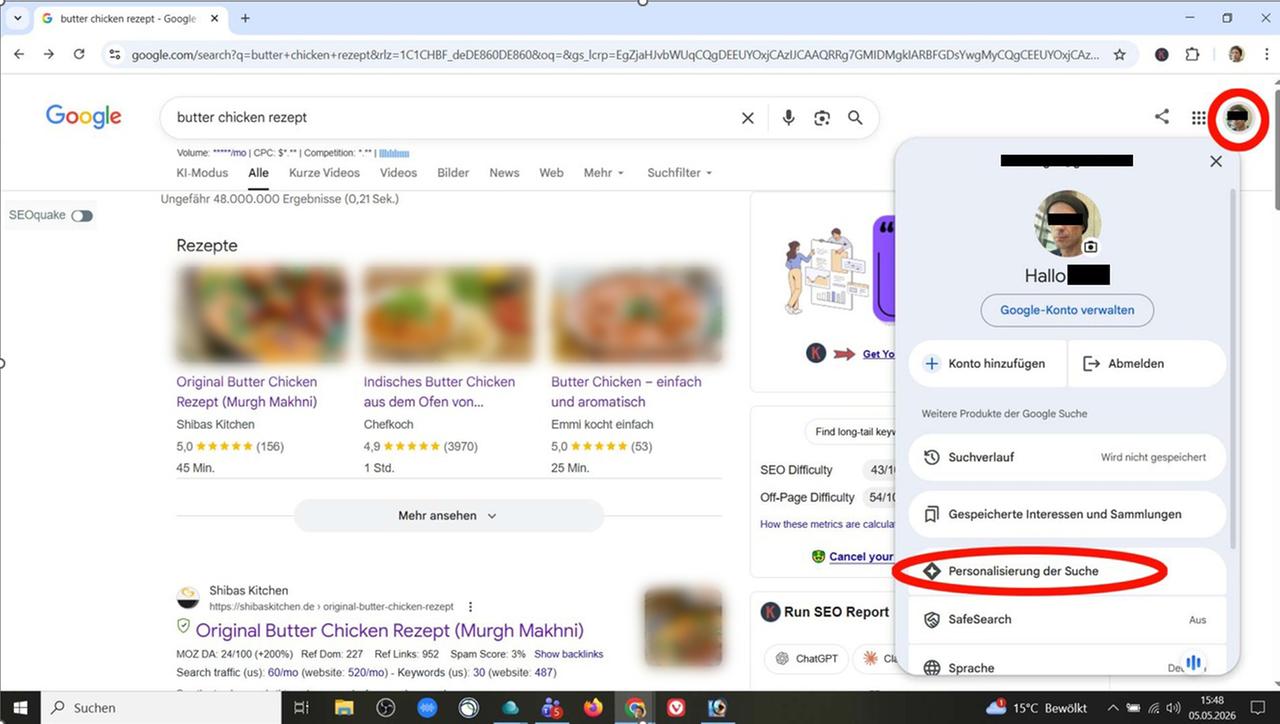Open SafeSearch settings
The width and height of the screenshot is (1280, 724).
(1067, 620)
